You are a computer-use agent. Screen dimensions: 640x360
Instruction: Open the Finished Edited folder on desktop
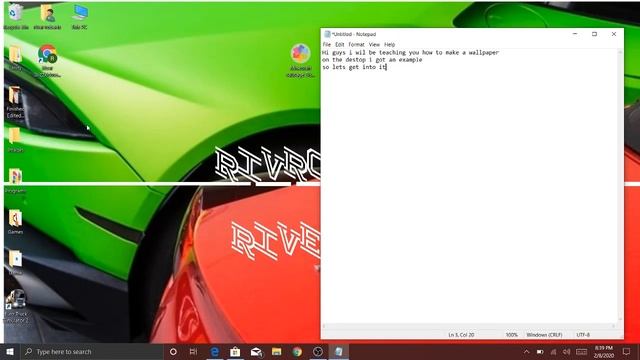coord(15,102)
